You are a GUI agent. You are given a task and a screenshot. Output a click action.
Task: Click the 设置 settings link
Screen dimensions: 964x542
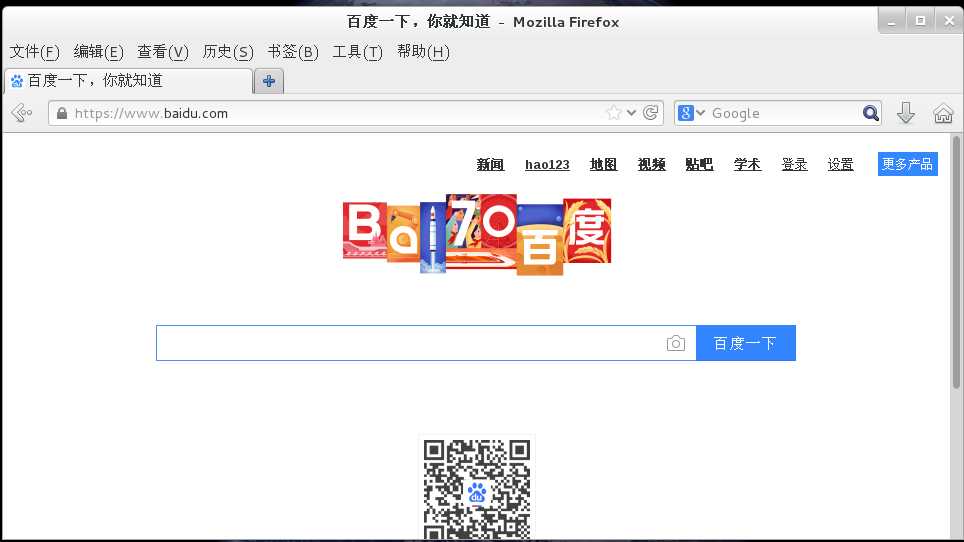pyautogui.click(x=840, y=164)
